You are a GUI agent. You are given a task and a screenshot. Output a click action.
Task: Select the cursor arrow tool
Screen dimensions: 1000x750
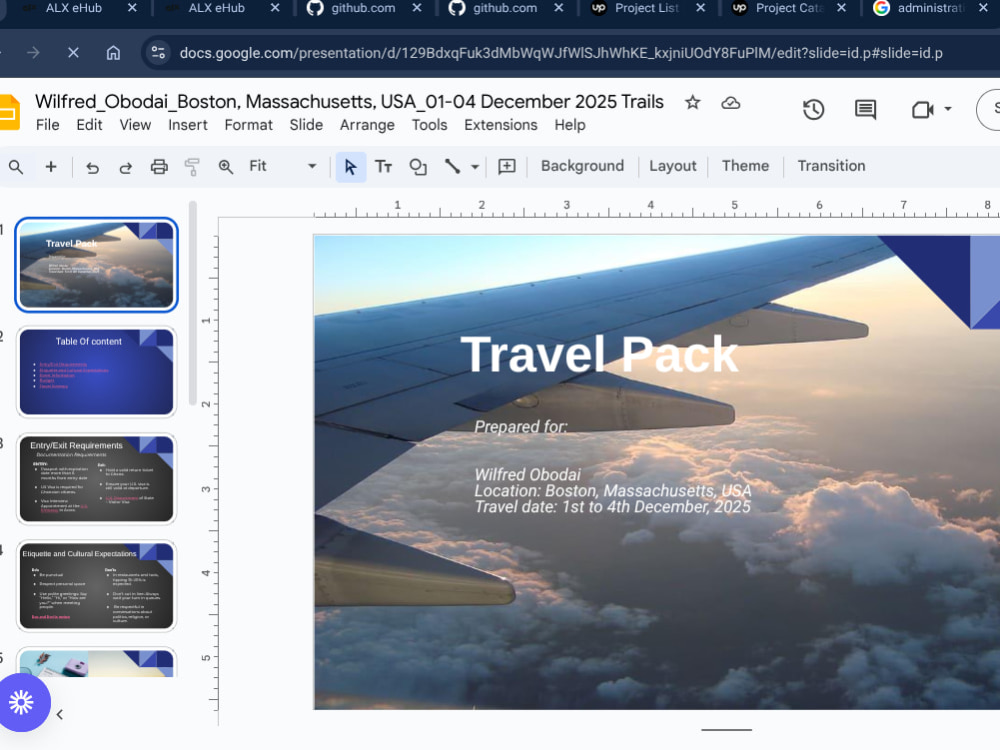[x=351, y=167]
